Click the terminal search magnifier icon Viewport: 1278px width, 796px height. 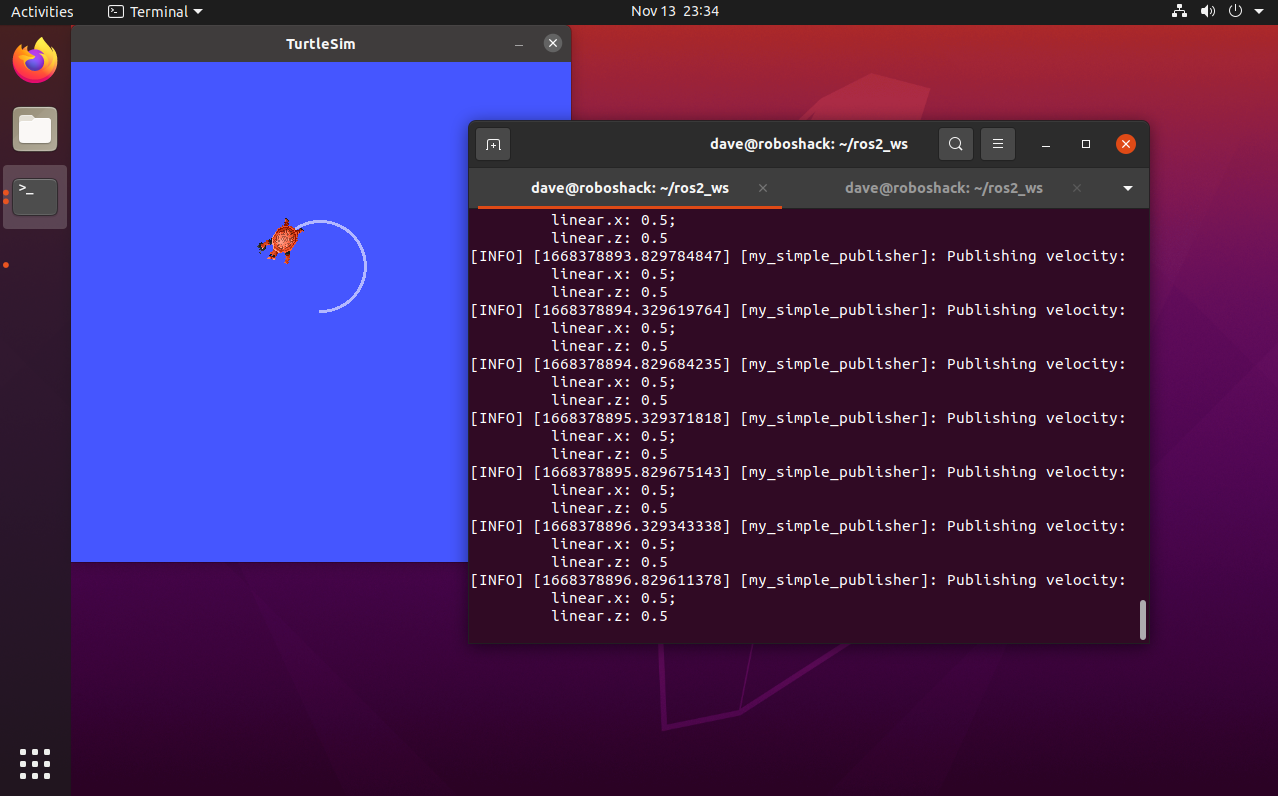click(955, 145)
